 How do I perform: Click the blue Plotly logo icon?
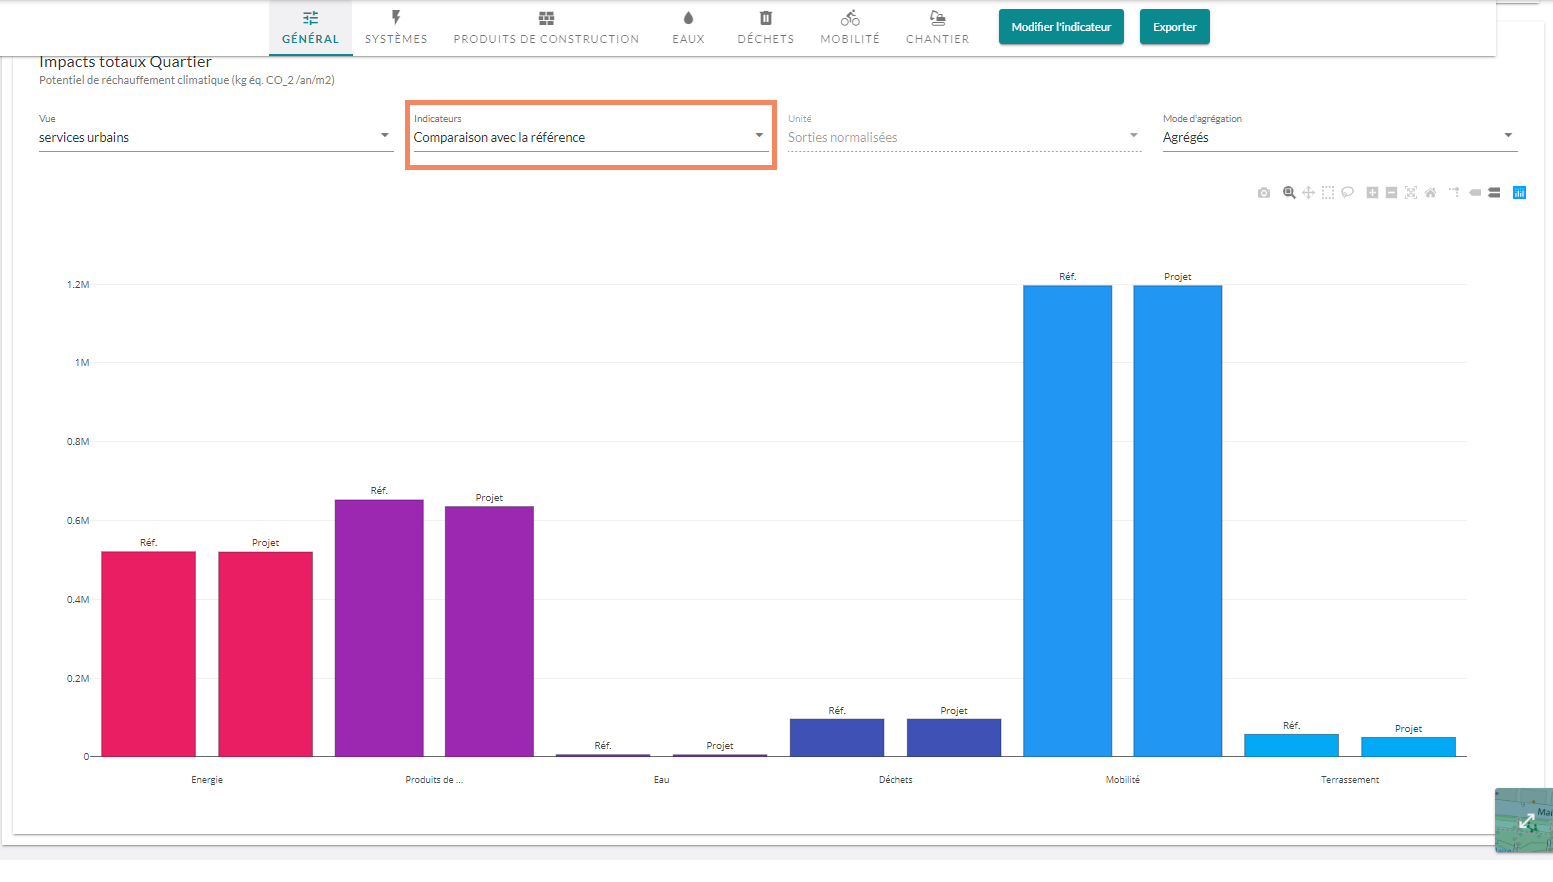point(1519,193)
